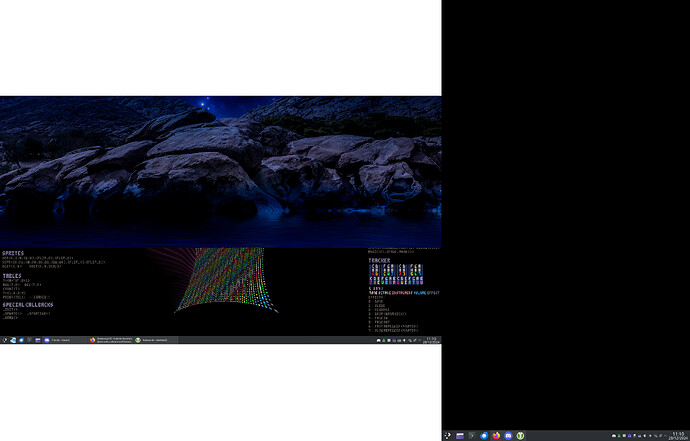The image size is (690, 441).
Task: Open Discord pinned on the right screen's taskbar
Action: tap(508, 435)
